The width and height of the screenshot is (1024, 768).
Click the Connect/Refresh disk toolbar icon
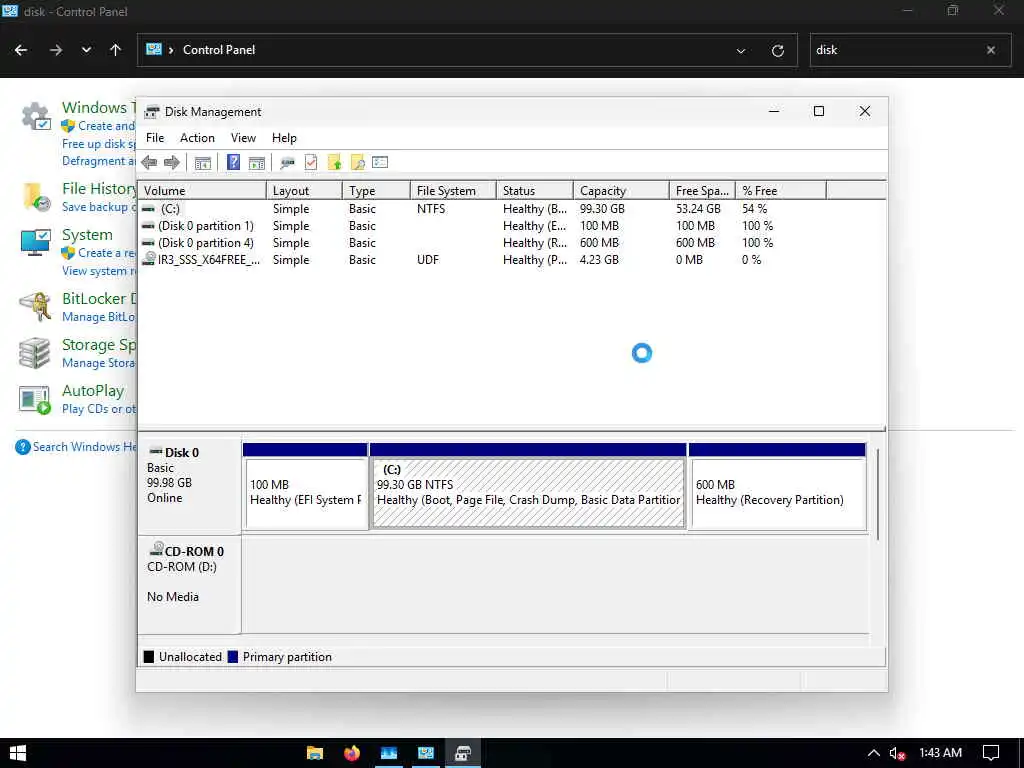[x=287, y=163]
